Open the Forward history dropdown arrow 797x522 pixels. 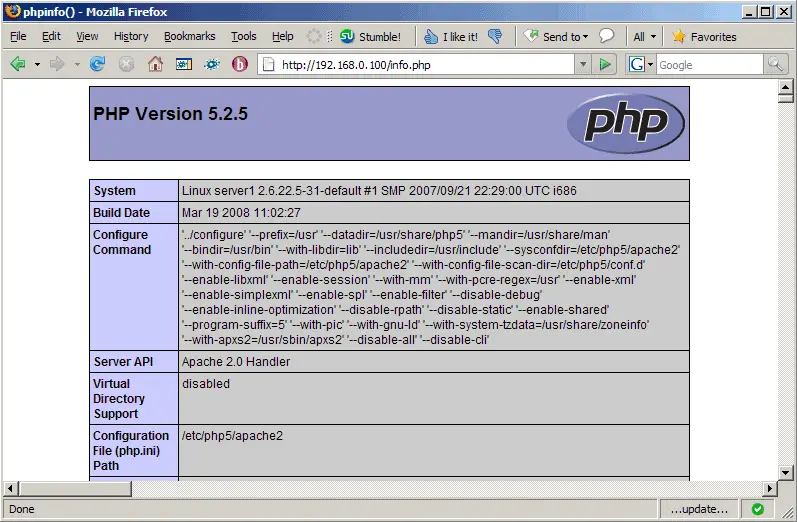pos(77,65)
